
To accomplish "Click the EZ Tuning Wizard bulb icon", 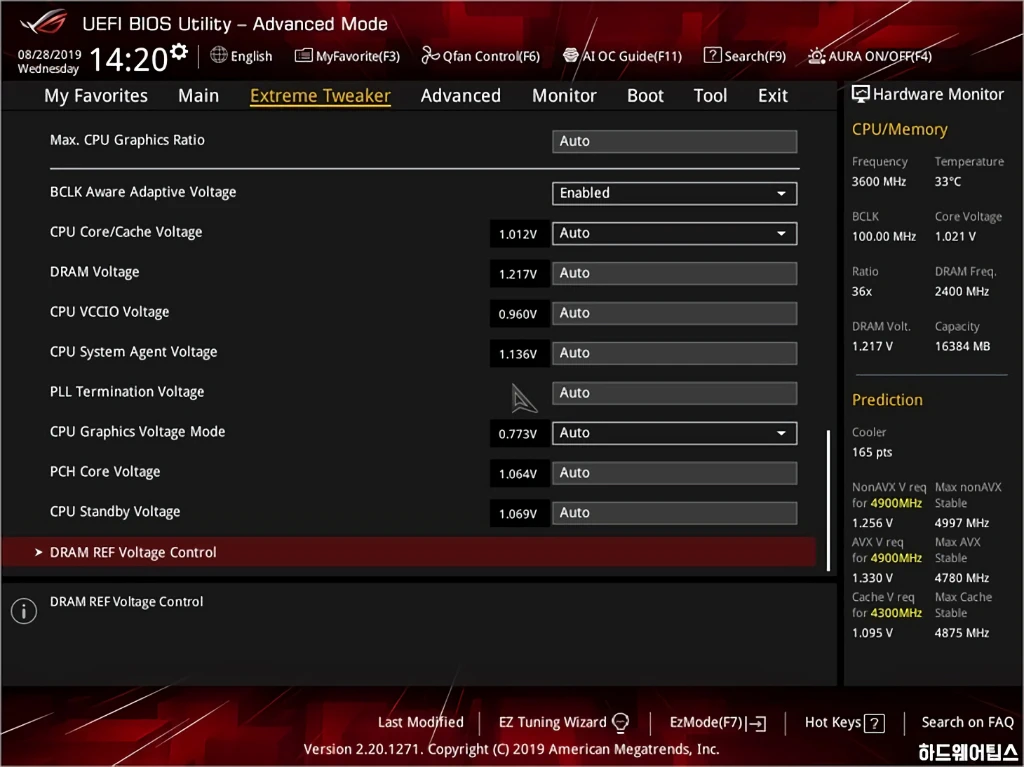I will (620, 723).
